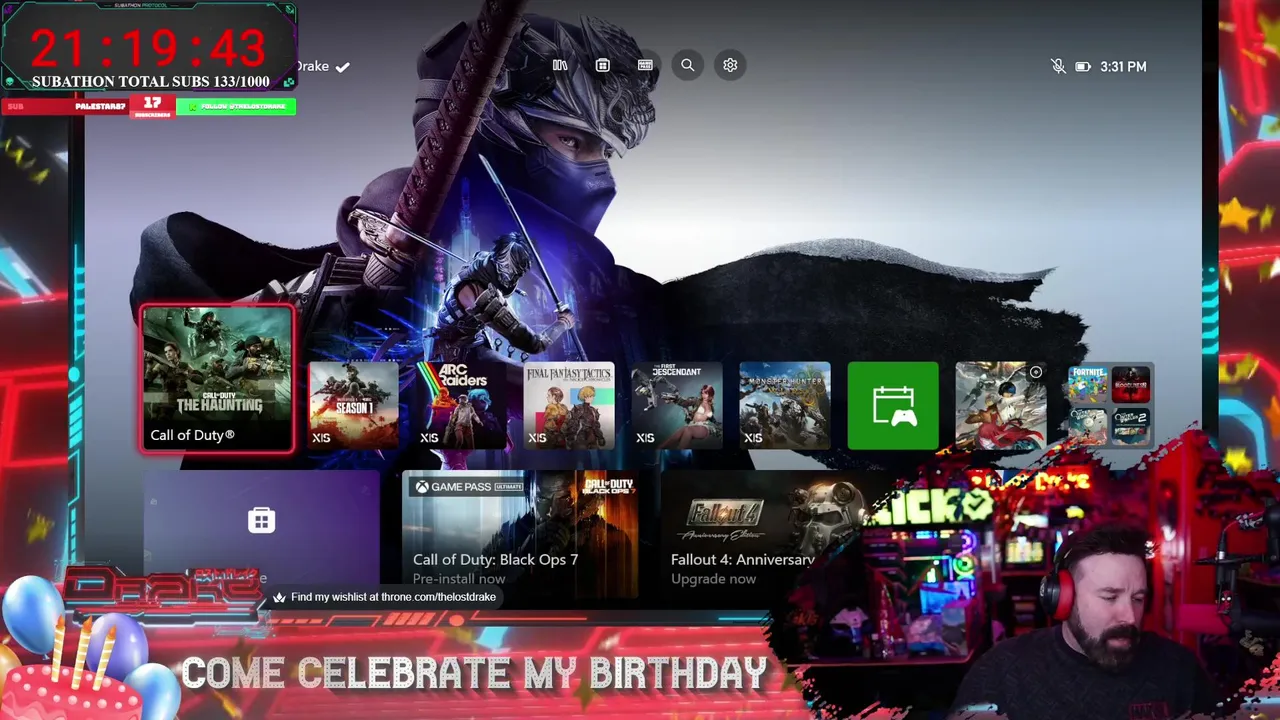
Task: Open the Search magnifier icon
Action: coord(688,65)
